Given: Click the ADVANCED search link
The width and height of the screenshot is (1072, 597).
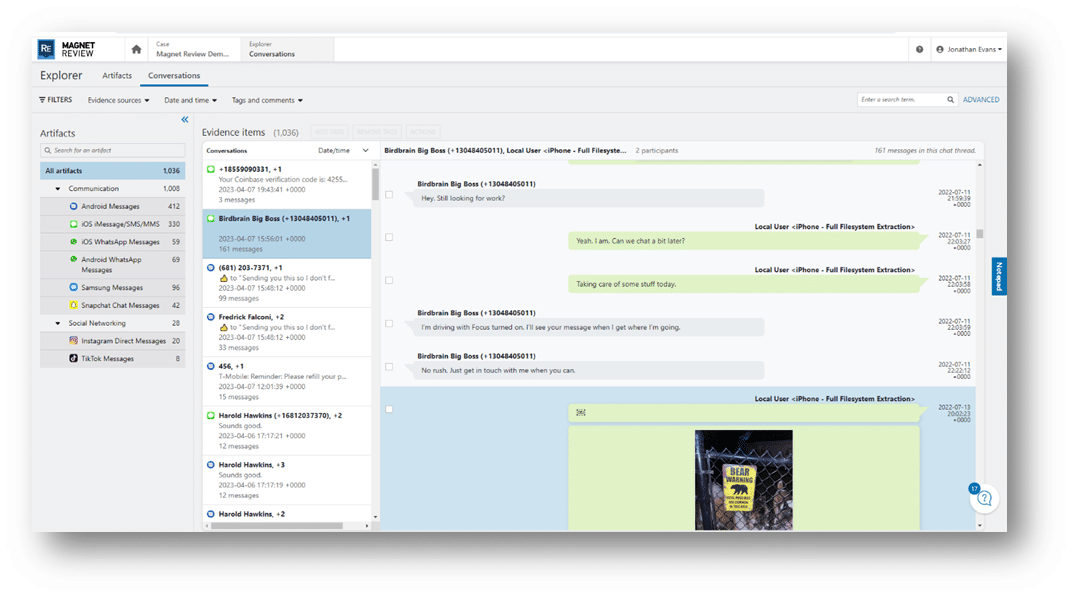Looking at the screenshot, I should point(980,100).
